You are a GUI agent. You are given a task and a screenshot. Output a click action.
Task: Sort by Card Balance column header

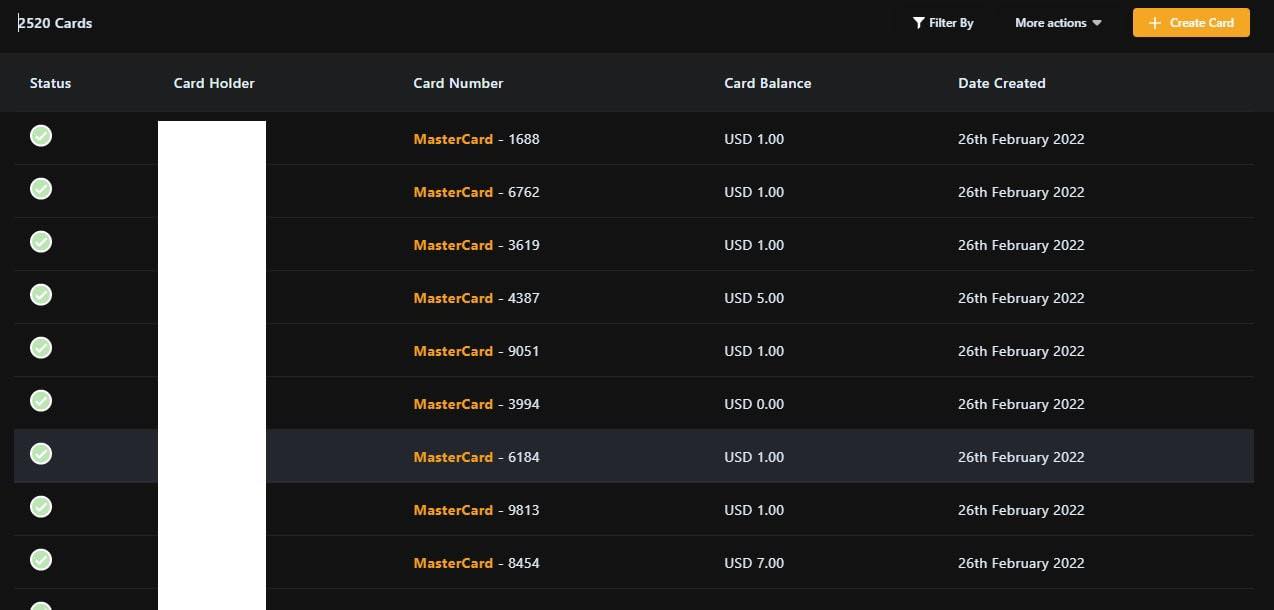coord(767,83)
